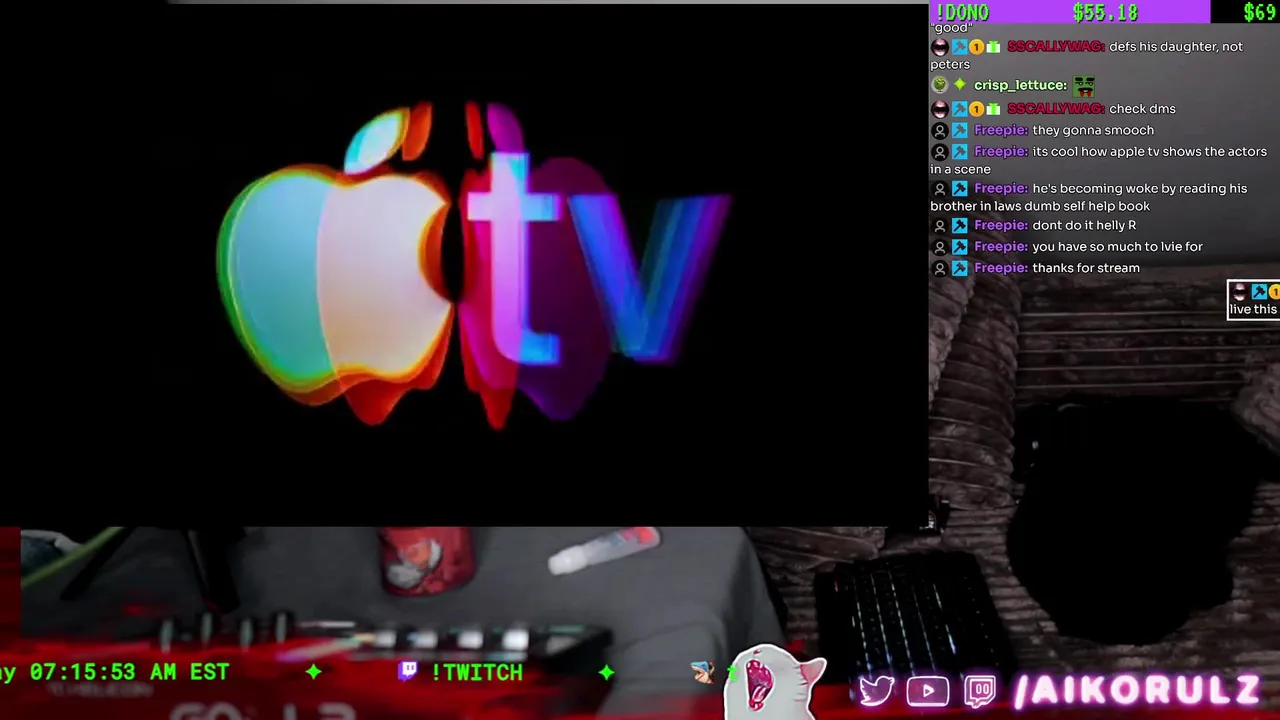
Task: Click the $69 goal amount in corner
Action: click(1260, 12)
